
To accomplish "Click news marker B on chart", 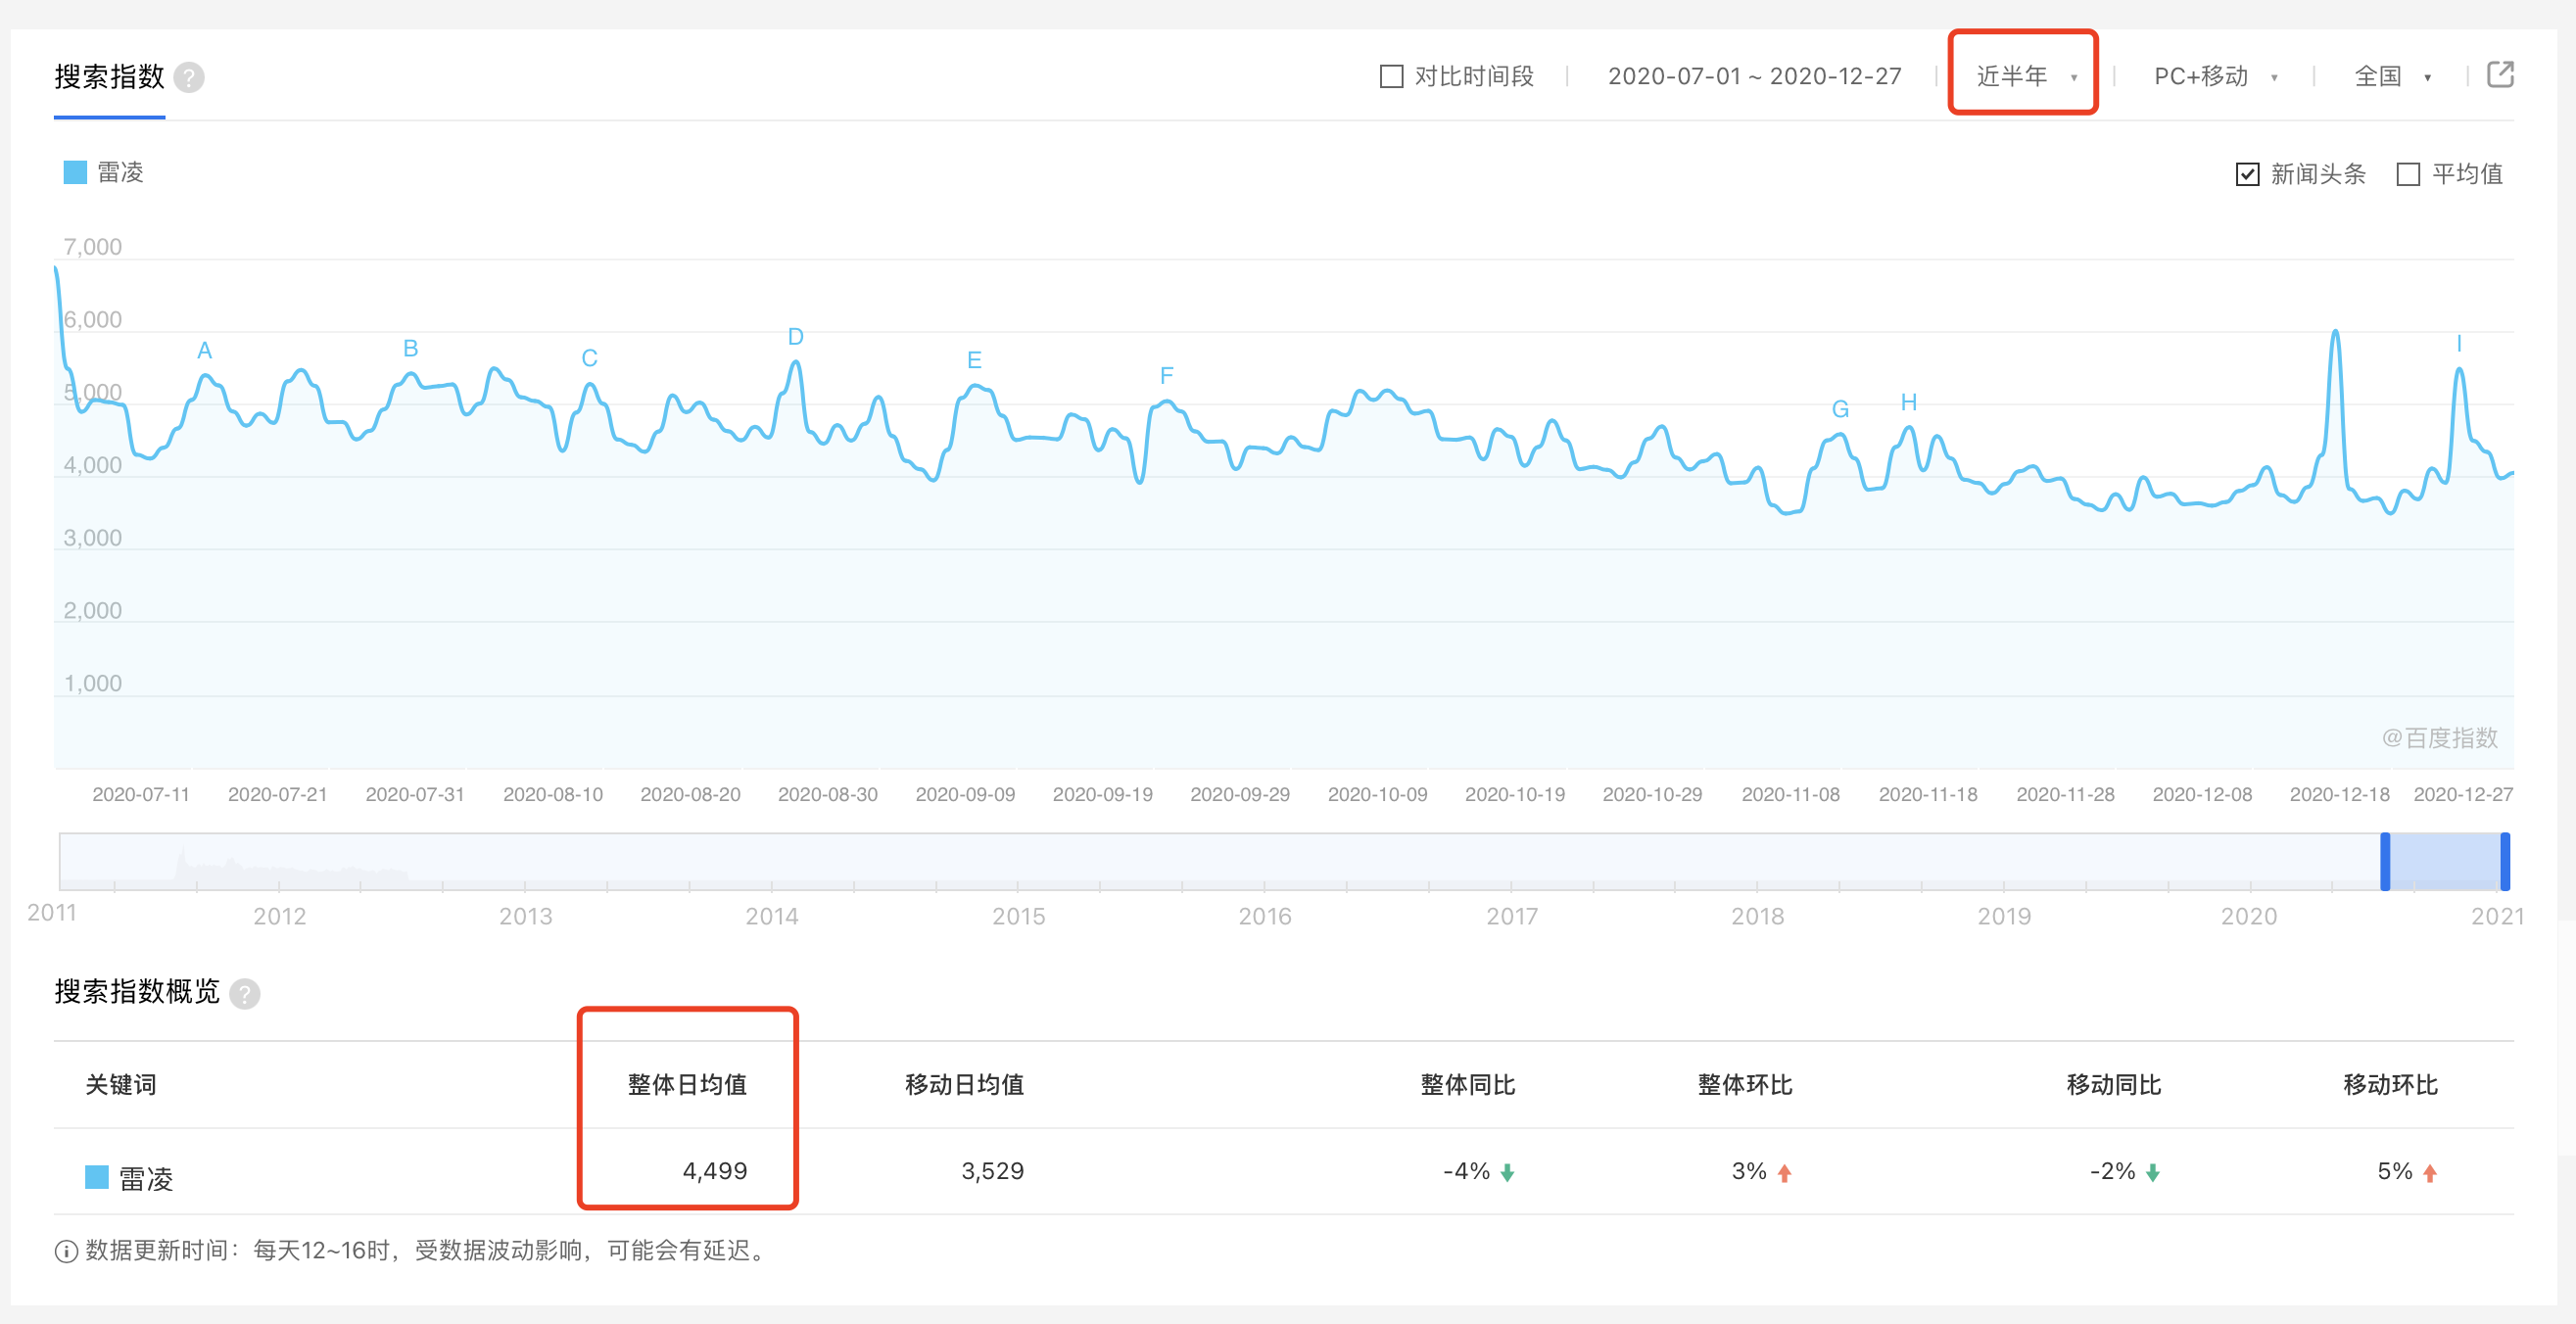I will (410, 349).
